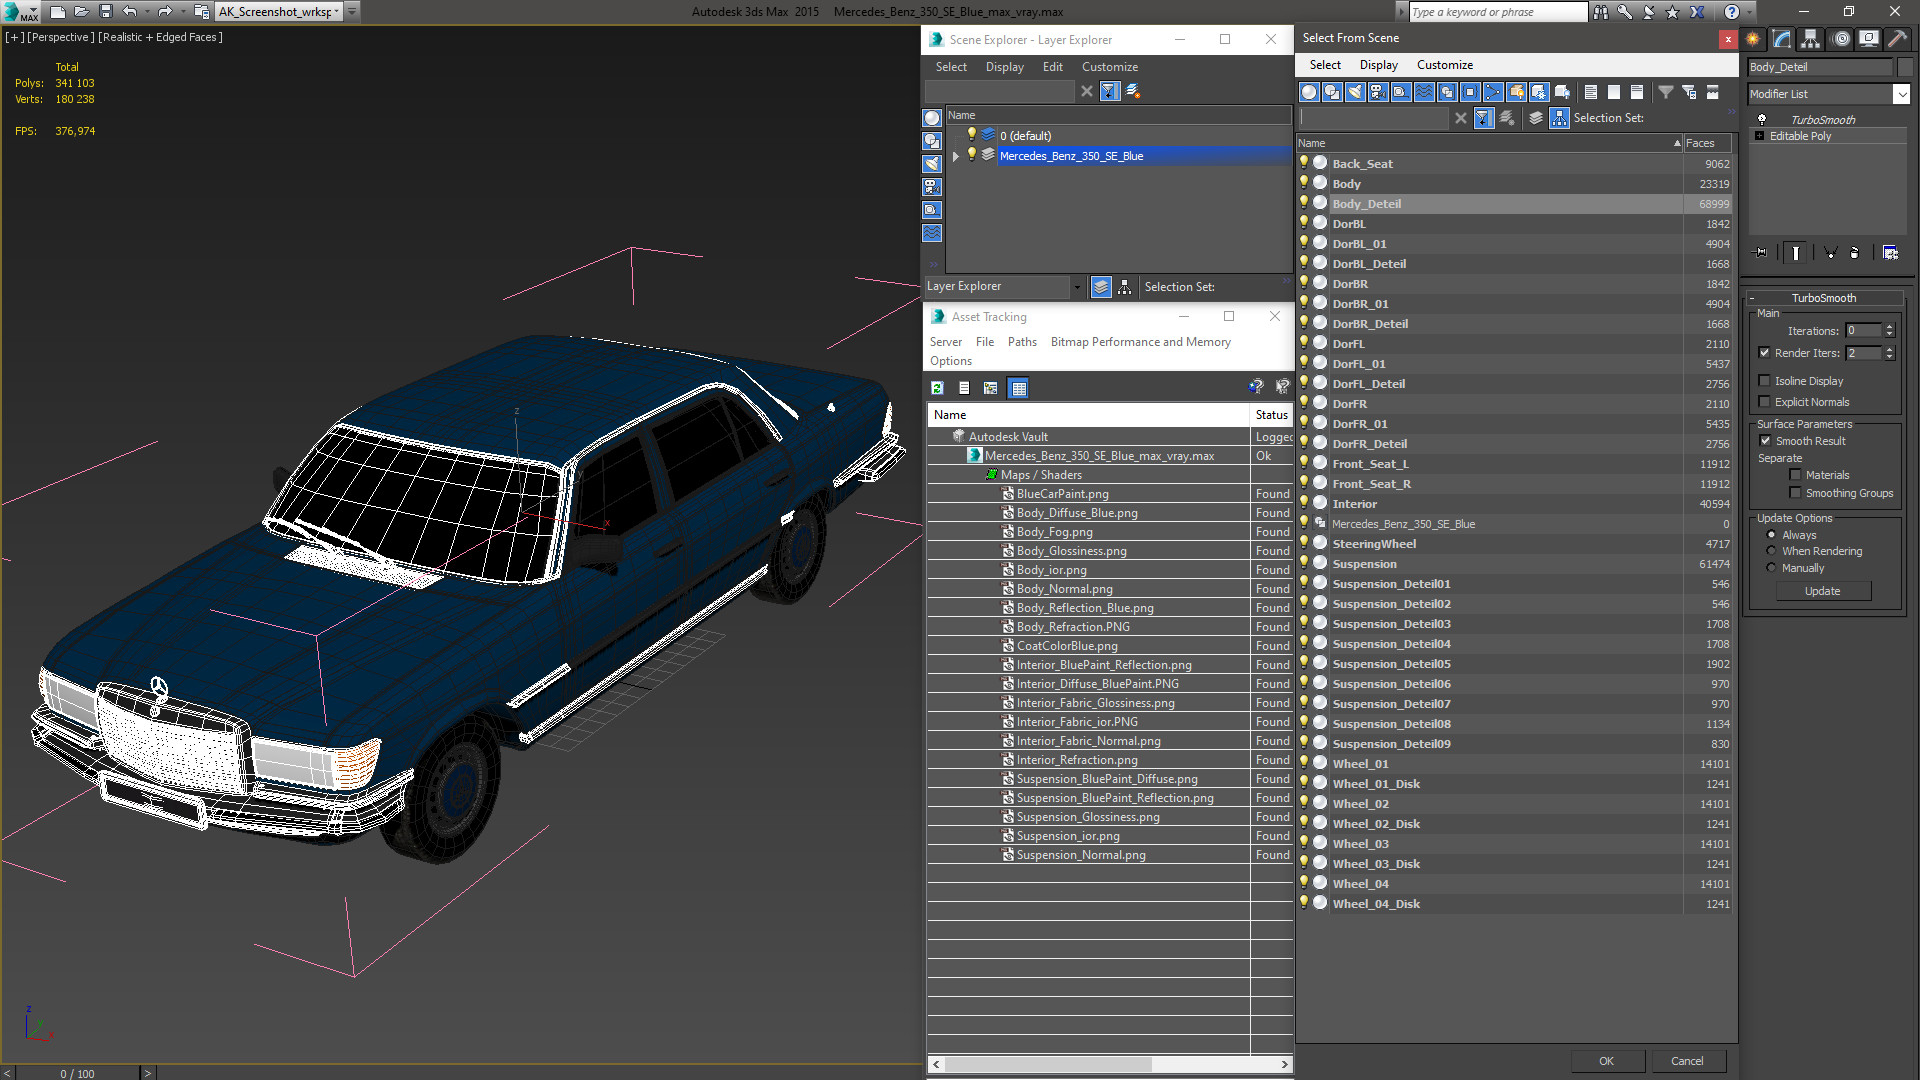Click Pin Stack icon below modifier stack
Viewport: 1920px width, 1080px height.
tap(1761, 253)
